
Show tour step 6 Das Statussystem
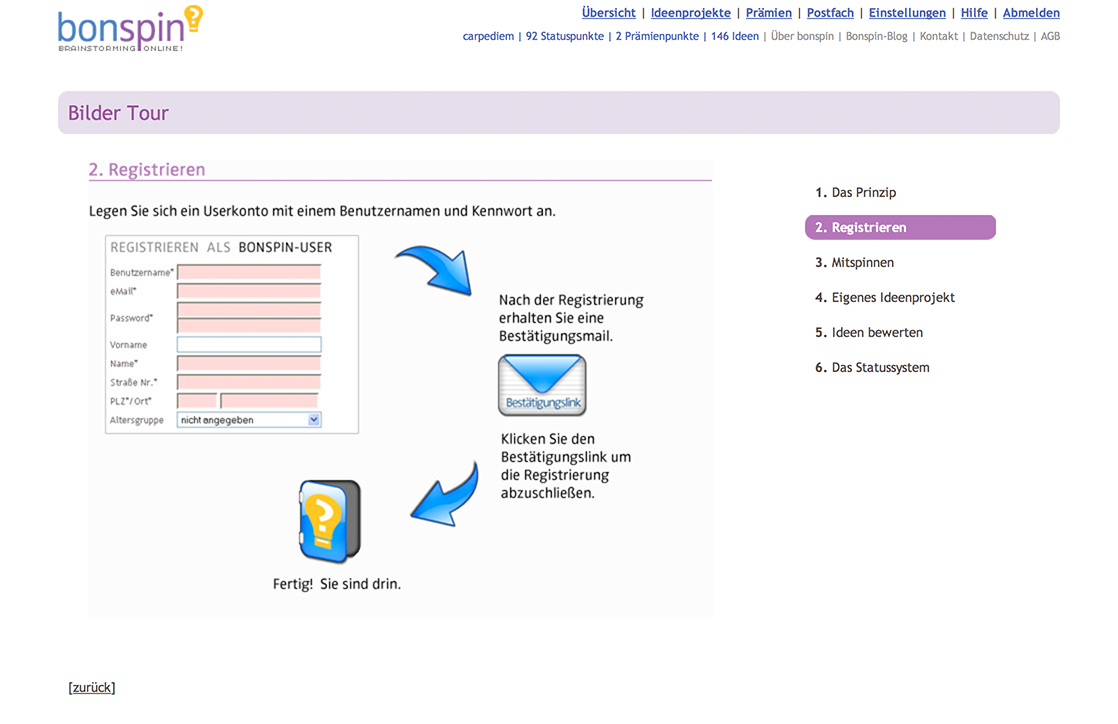880,368
